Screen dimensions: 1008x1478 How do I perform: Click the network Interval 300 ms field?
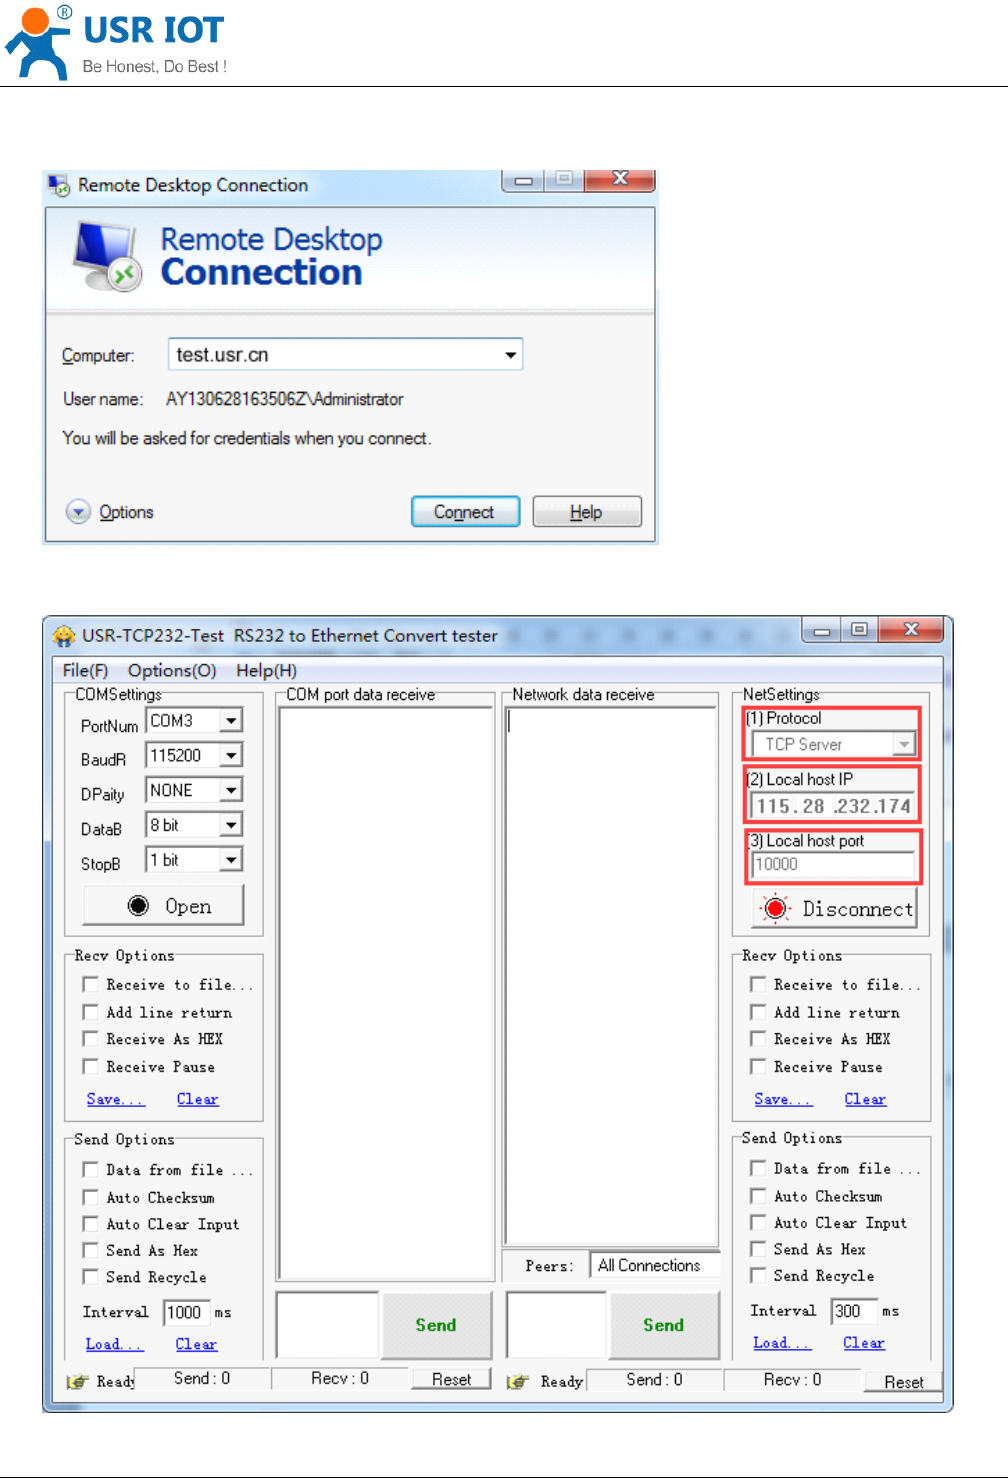point(854,1311)
